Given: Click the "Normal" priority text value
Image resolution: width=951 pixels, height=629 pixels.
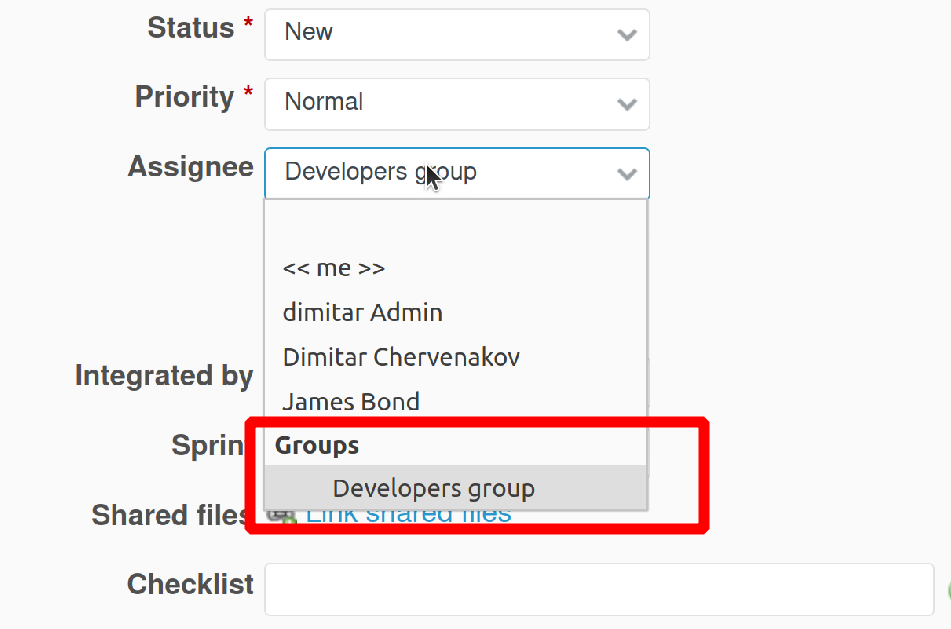Looking at the screenshot, I should tap(322, 101).
